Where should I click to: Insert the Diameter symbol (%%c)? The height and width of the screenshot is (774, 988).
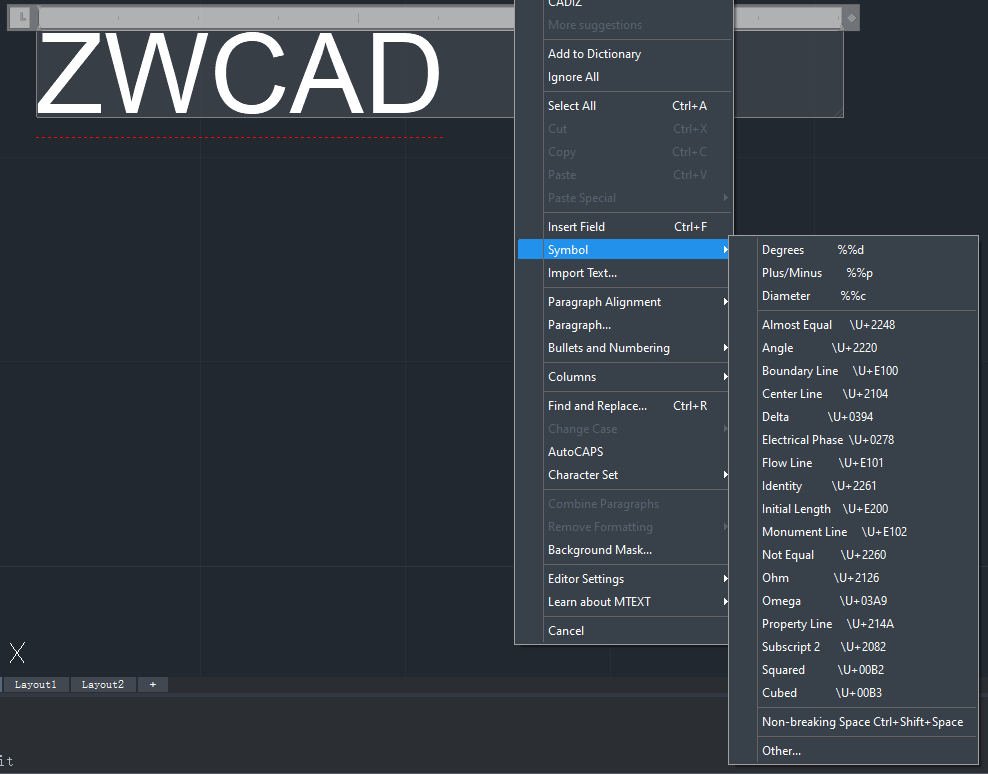point(853,296)
